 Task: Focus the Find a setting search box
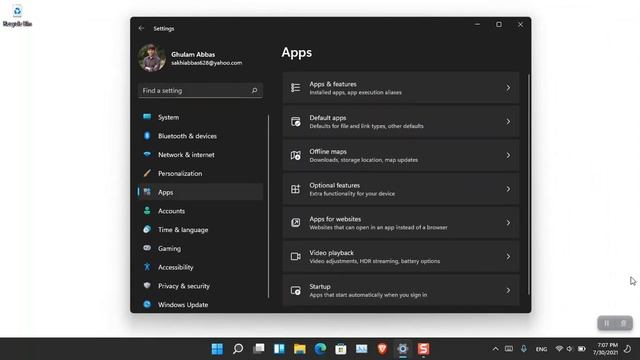pyautogui.click(x=200, y=90)
